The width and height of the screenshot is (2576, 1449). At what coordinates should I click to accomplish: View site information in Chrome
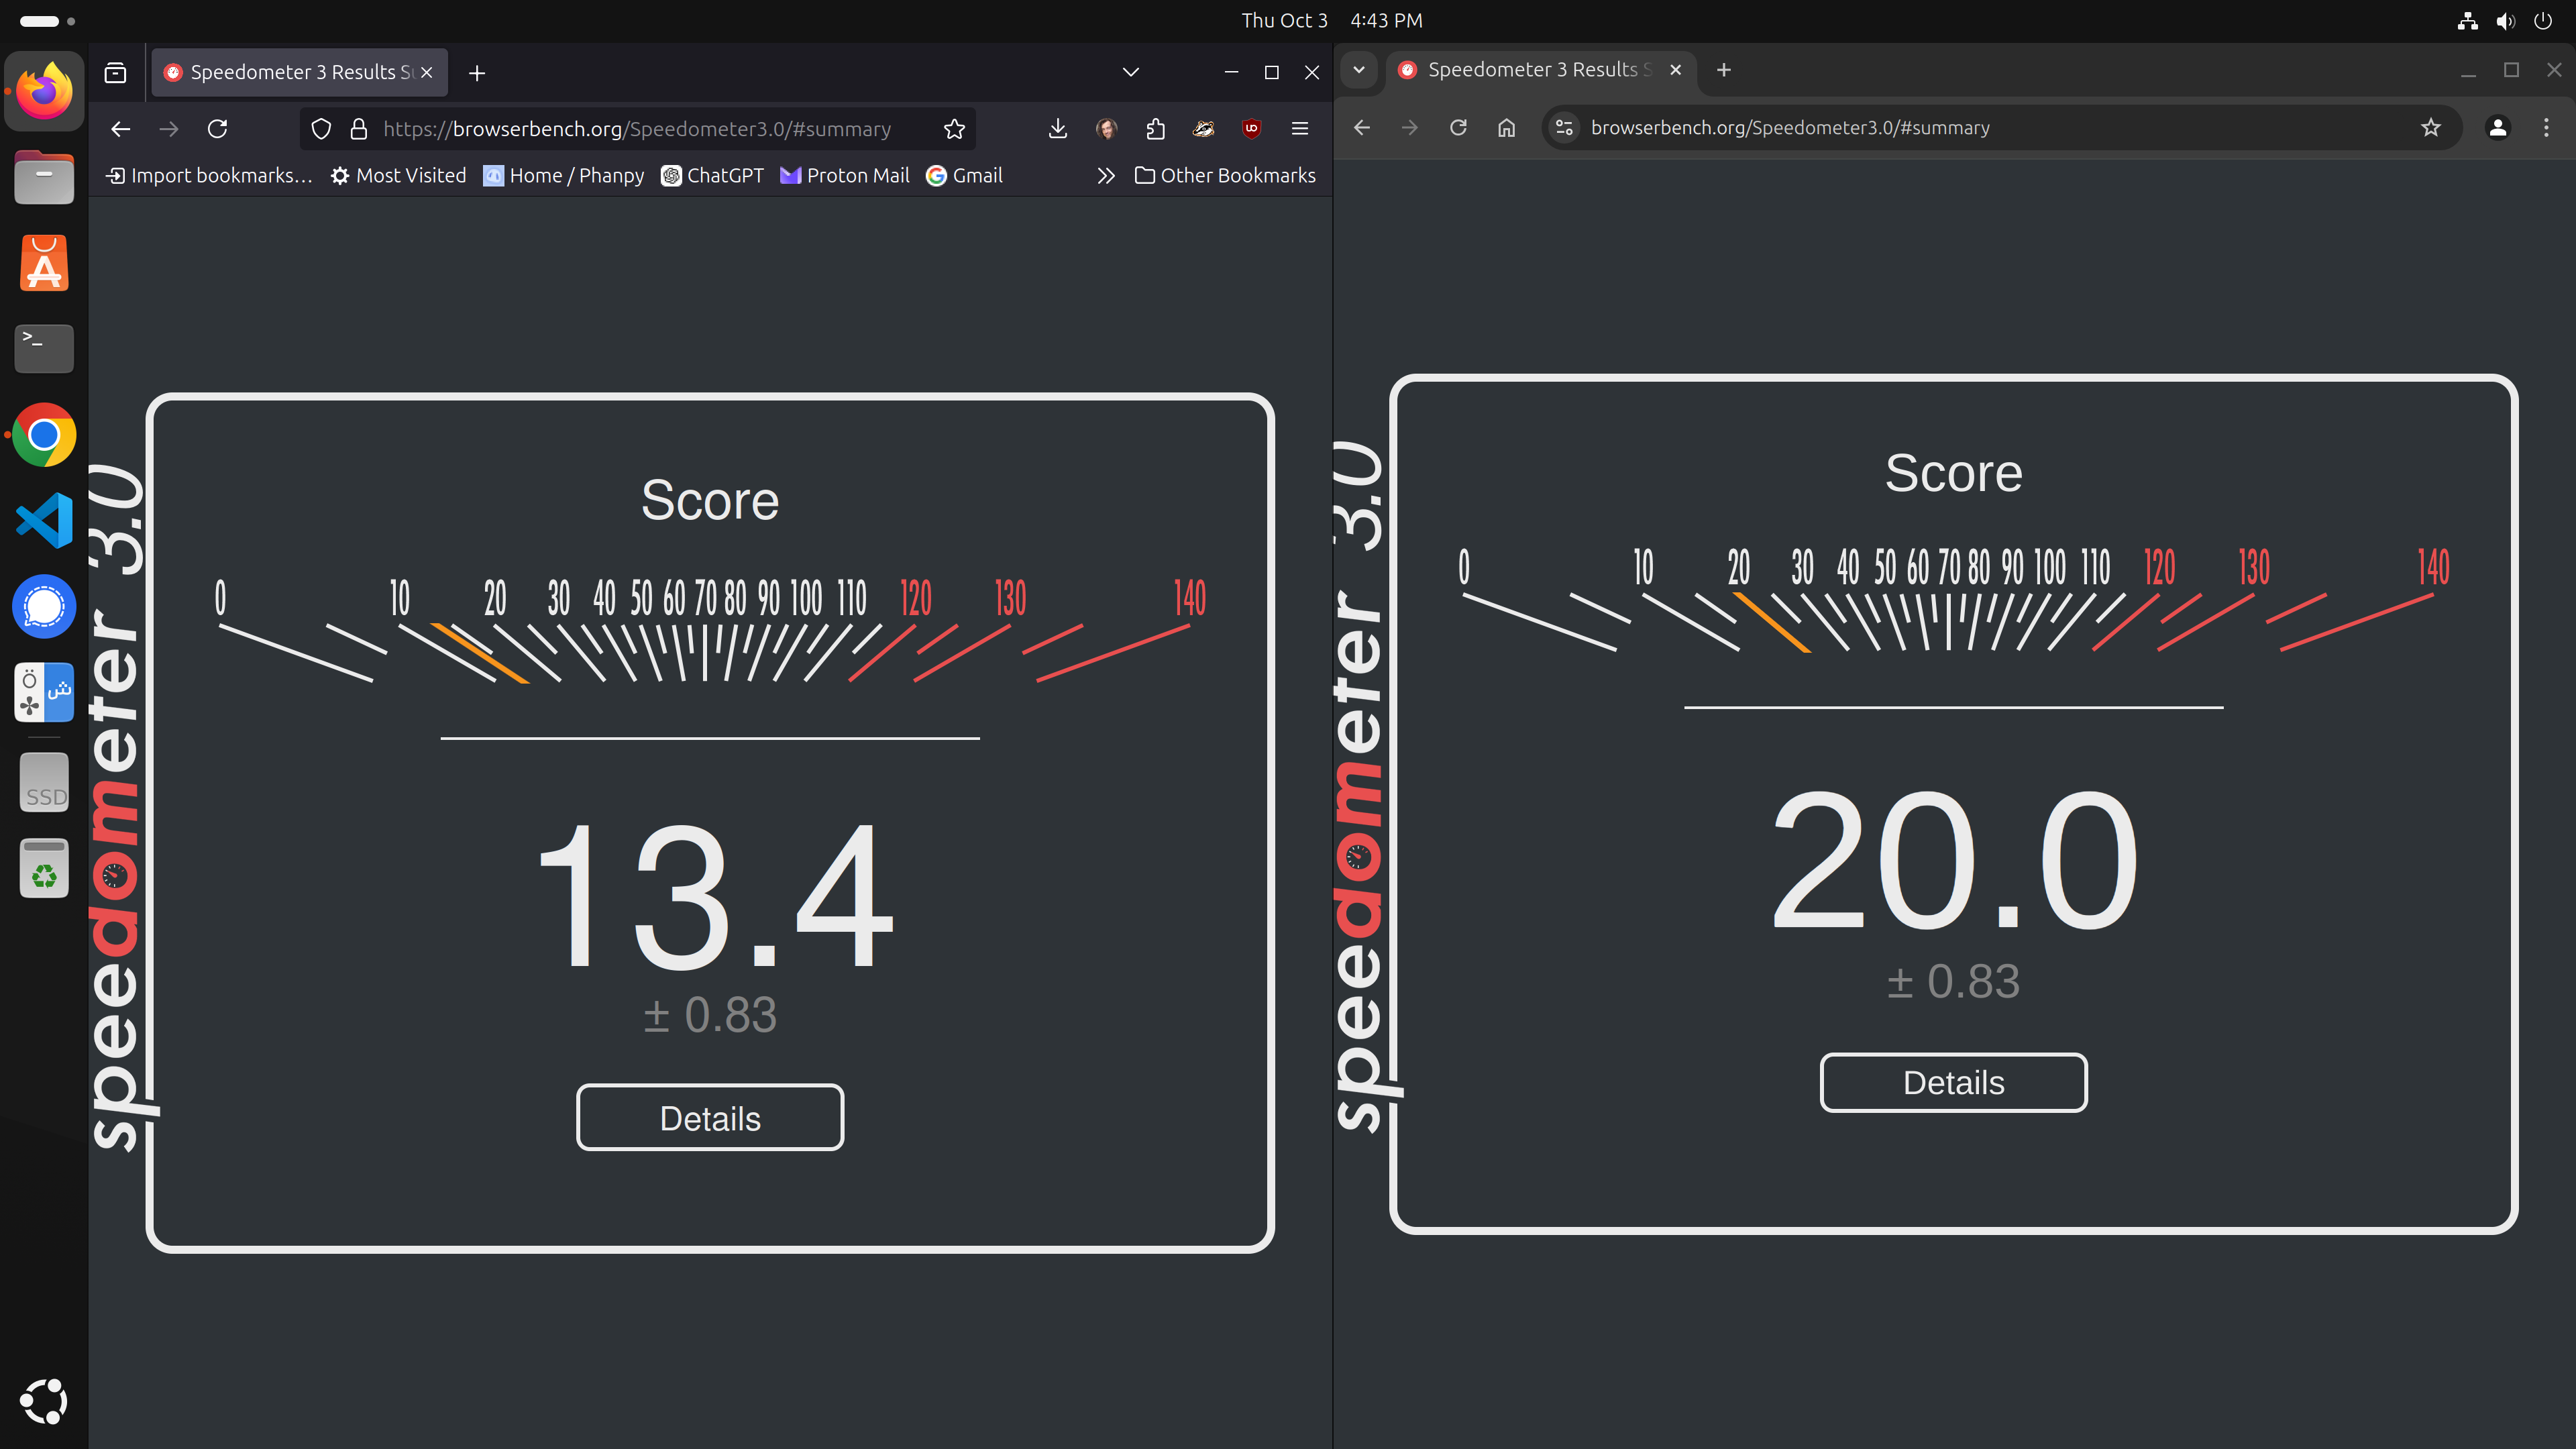(x=1565, y=127)
